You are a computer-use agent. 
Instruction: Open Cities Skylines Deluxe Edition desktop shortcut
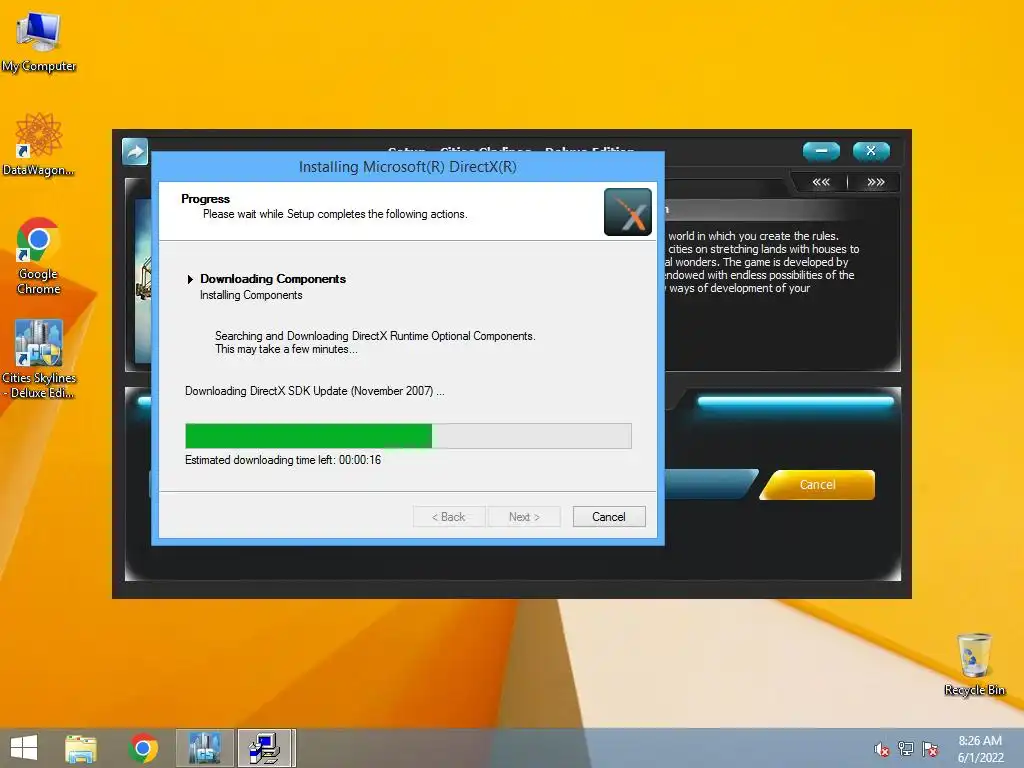(39, 359)
